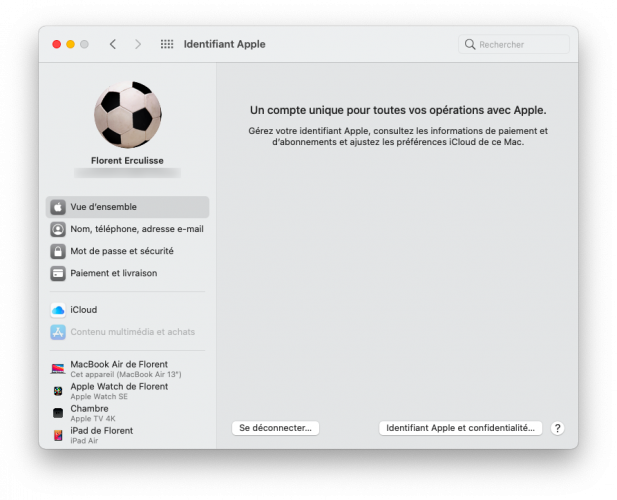Select Chambre Apple TV 4K device
The width and height of the screenshot is (617, 500).
tap(127, 413)
